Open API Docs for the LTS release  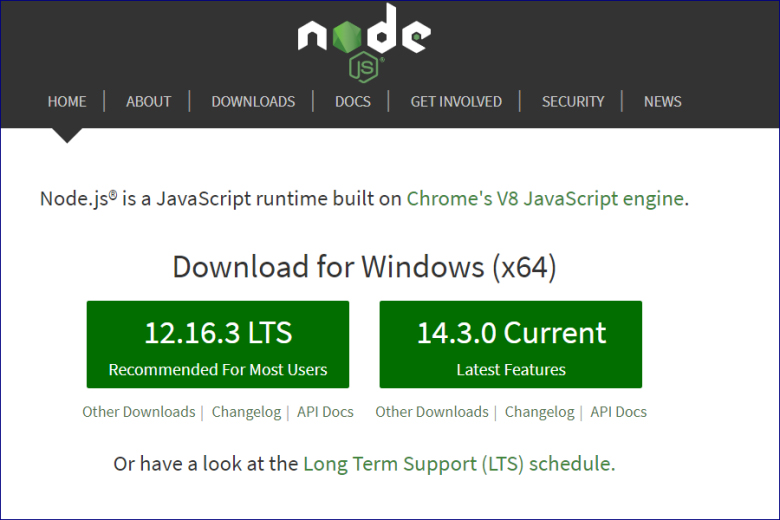(325, 412)
